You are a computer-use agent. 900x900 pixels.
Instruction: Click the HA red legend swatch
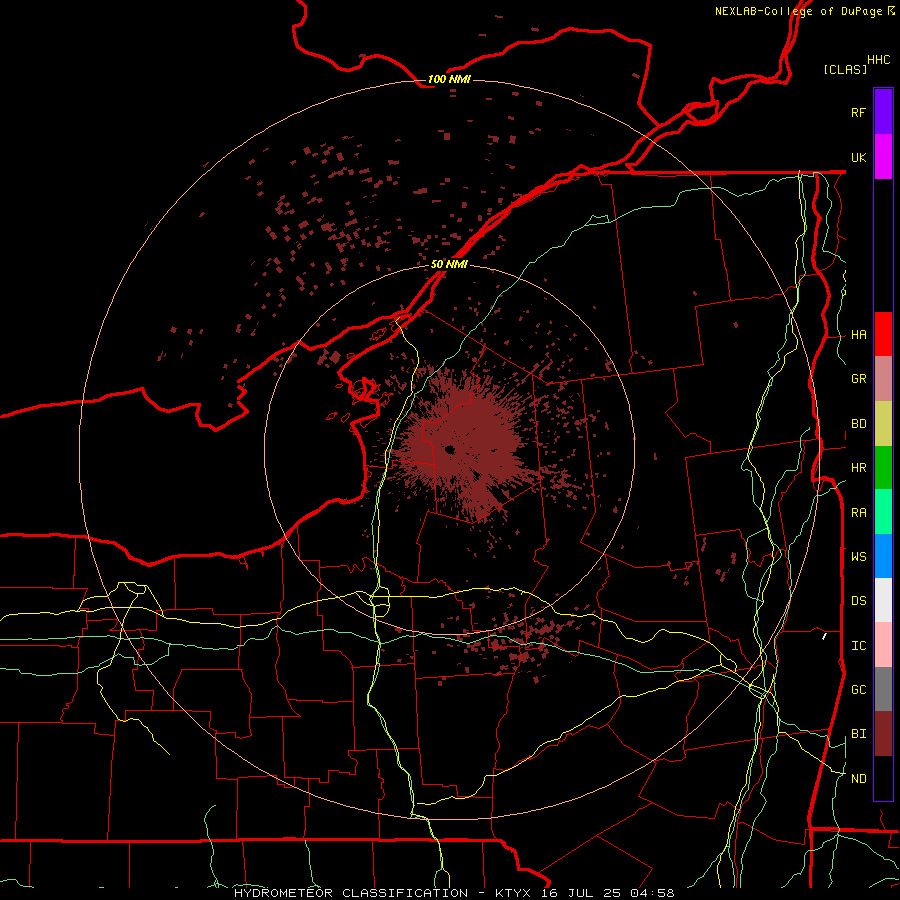(883, 334)
